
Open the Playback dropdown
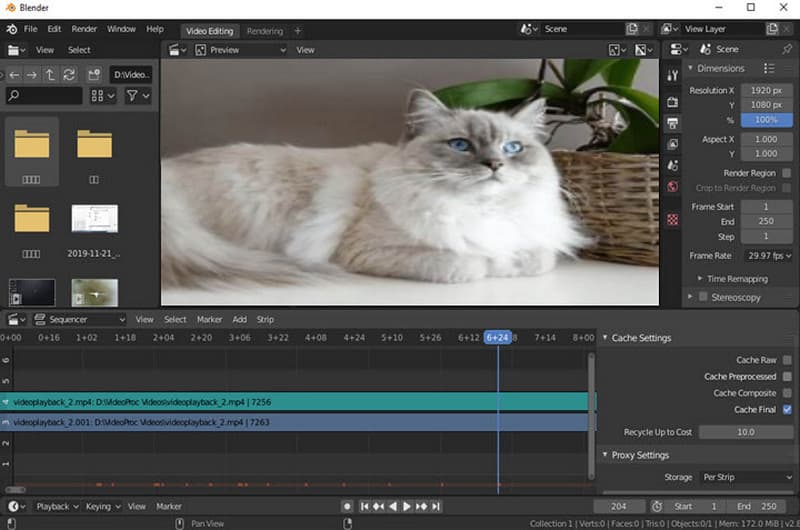(57, 507)
